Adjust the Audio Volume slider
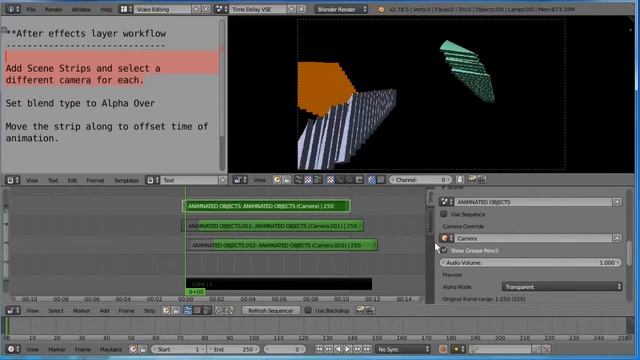This screenshot has height=360, width=640. click(x=531, y=262)
